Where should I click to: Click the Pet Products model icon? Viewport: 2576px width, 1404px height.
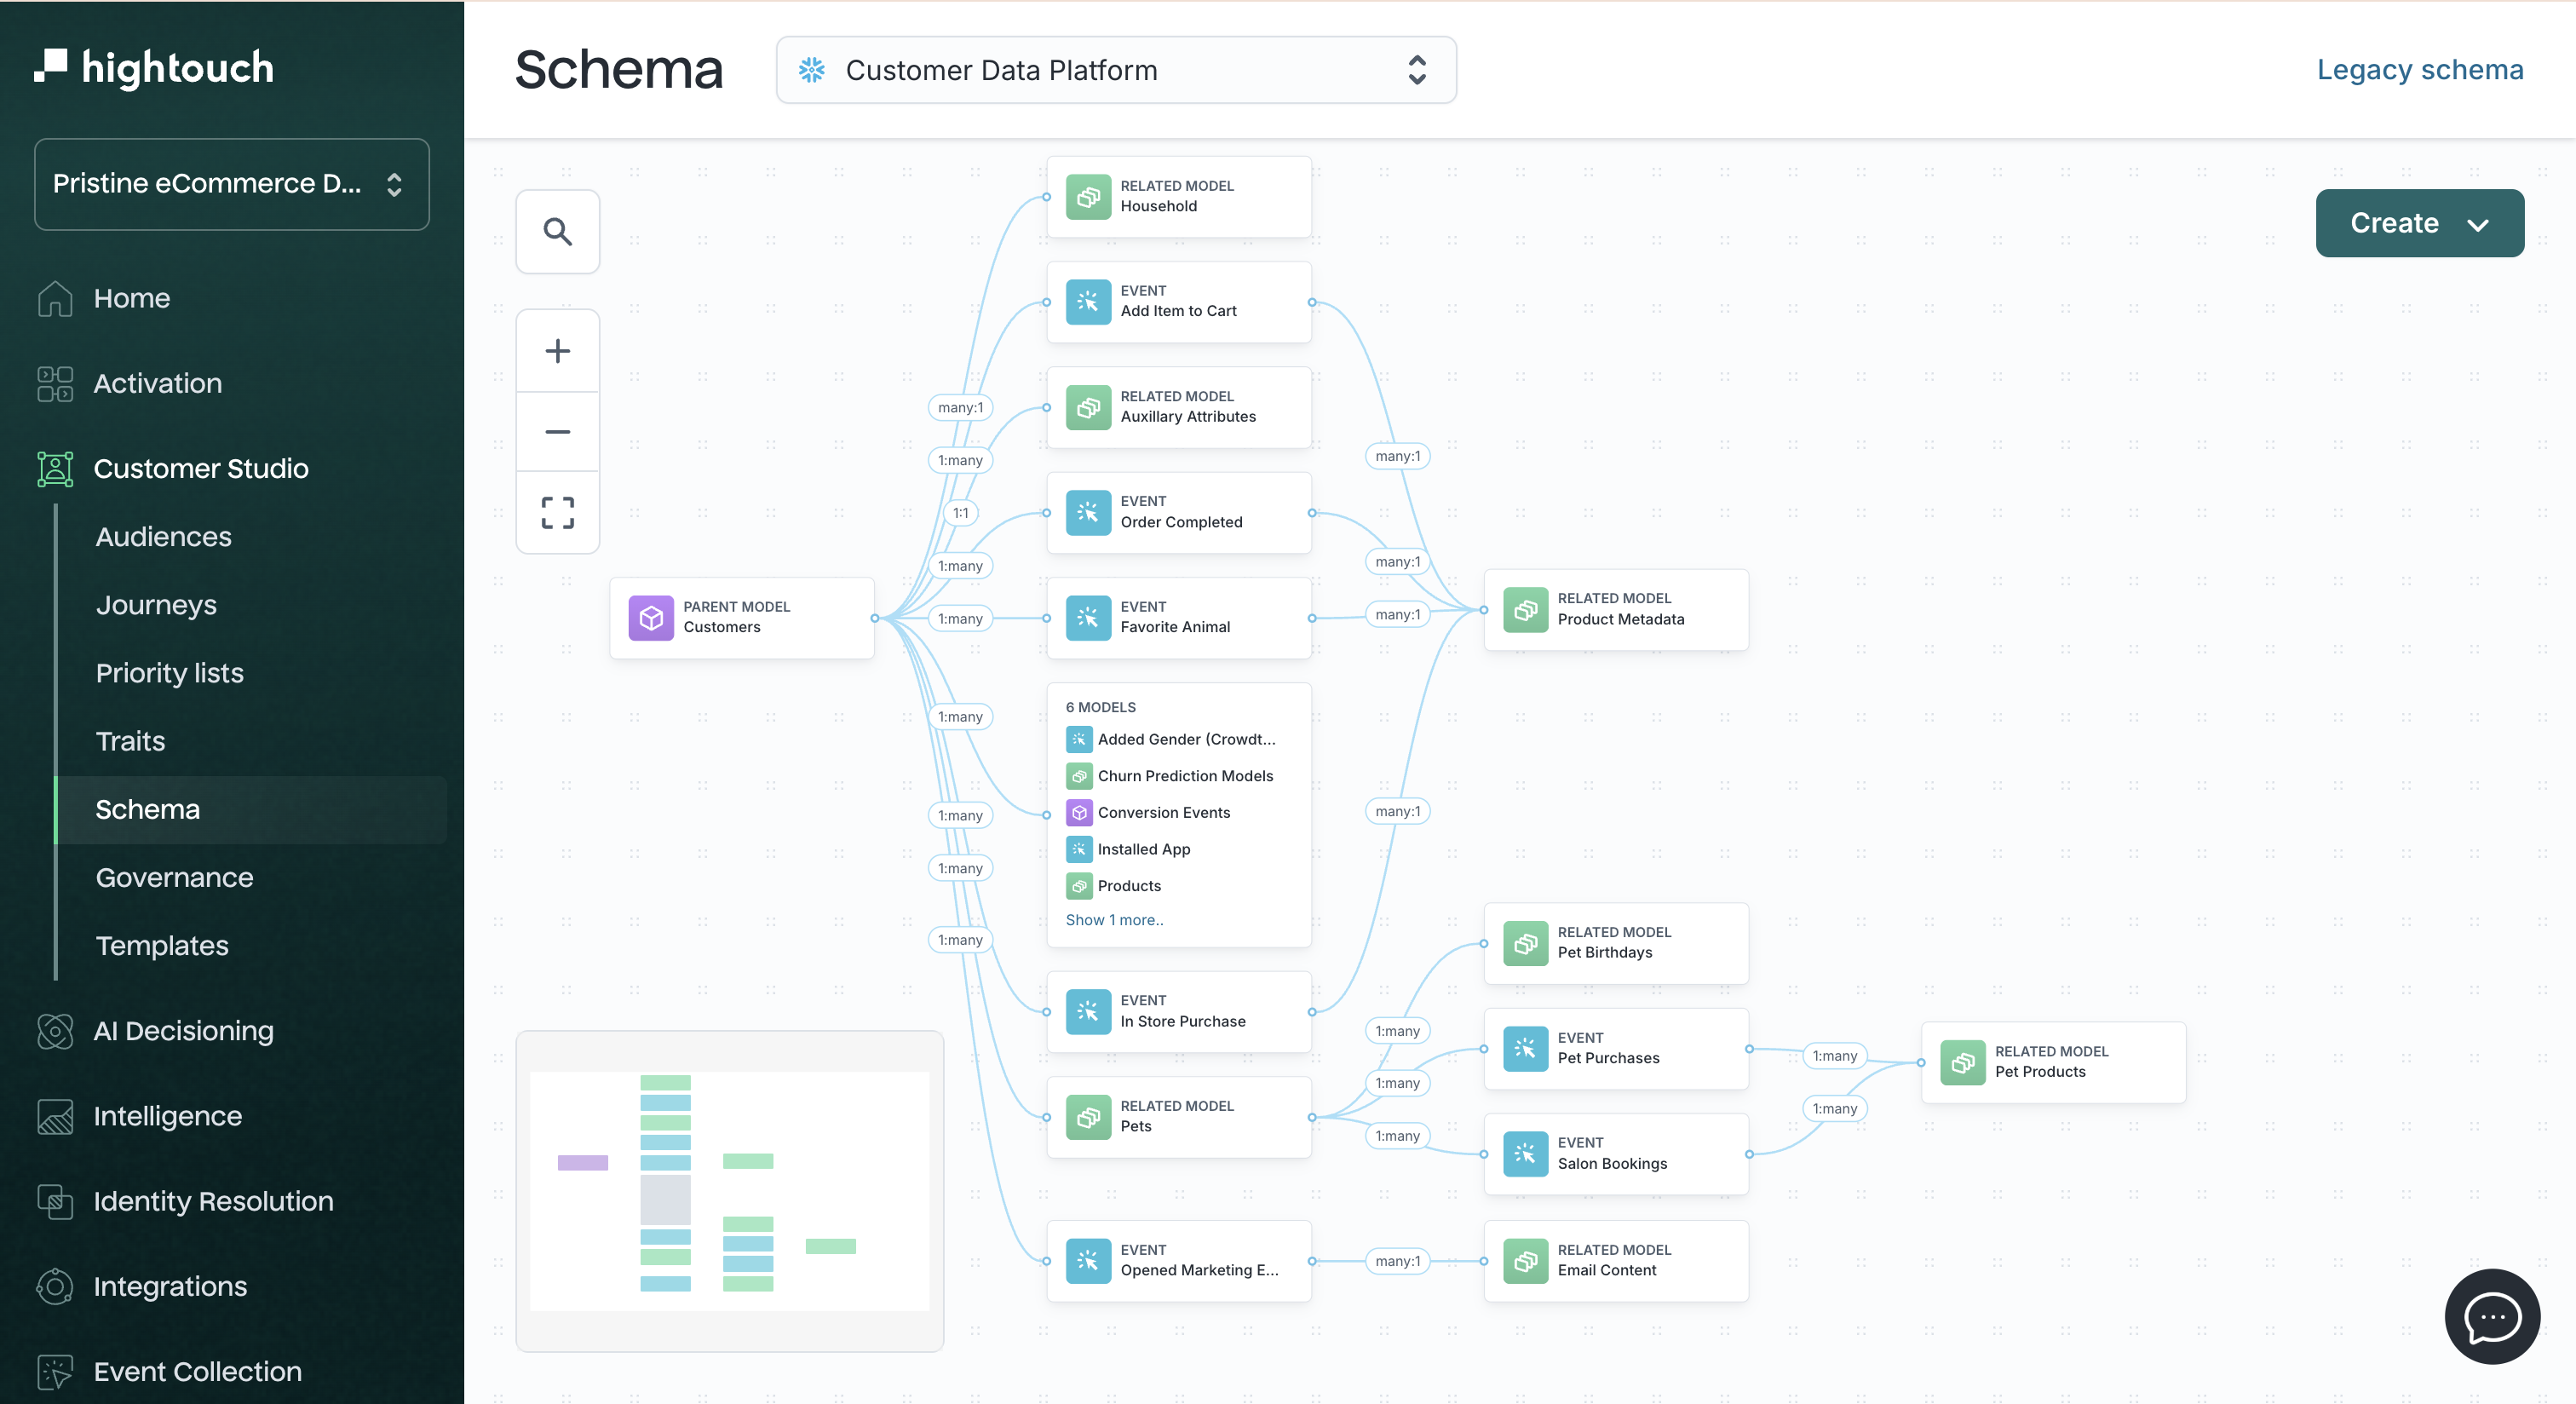1963,1062
